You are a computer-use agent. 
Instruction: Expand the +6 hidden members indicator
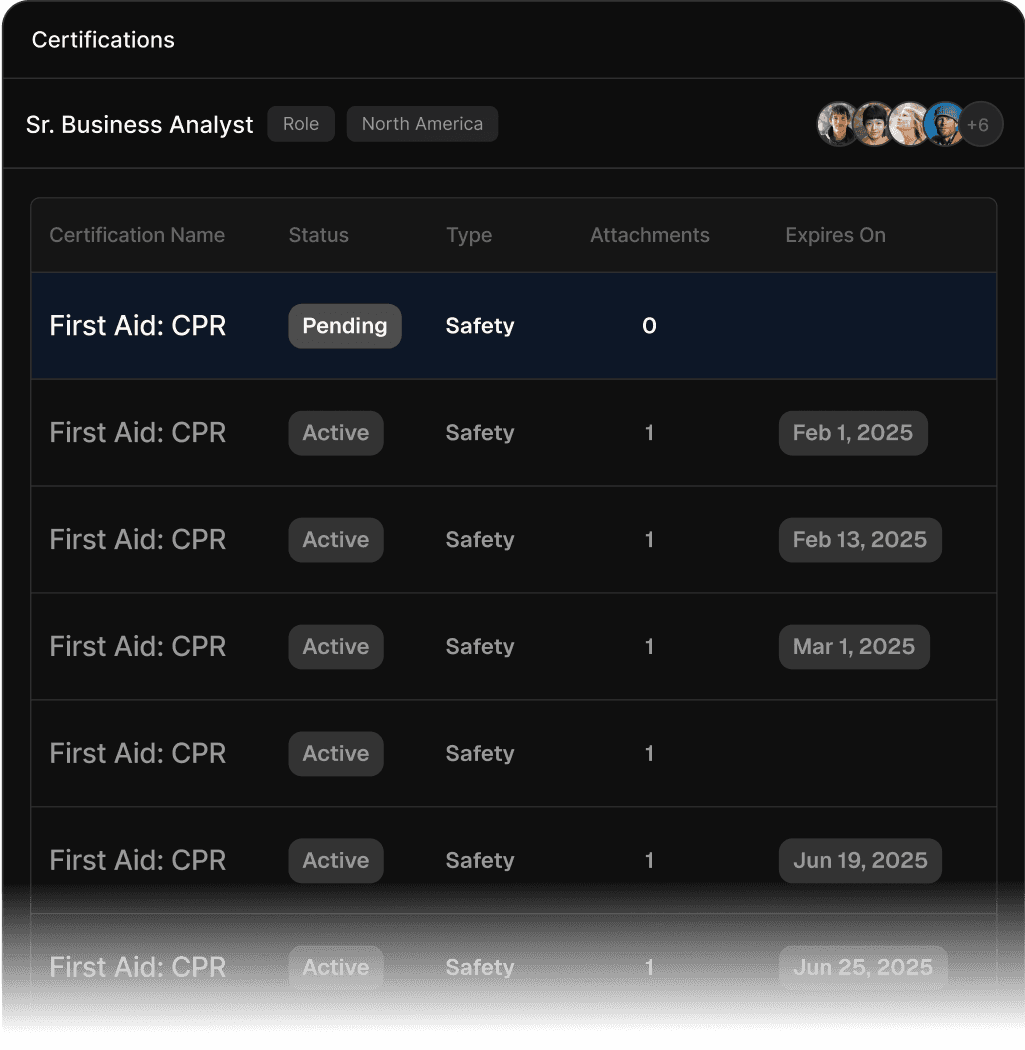point(980,123)
